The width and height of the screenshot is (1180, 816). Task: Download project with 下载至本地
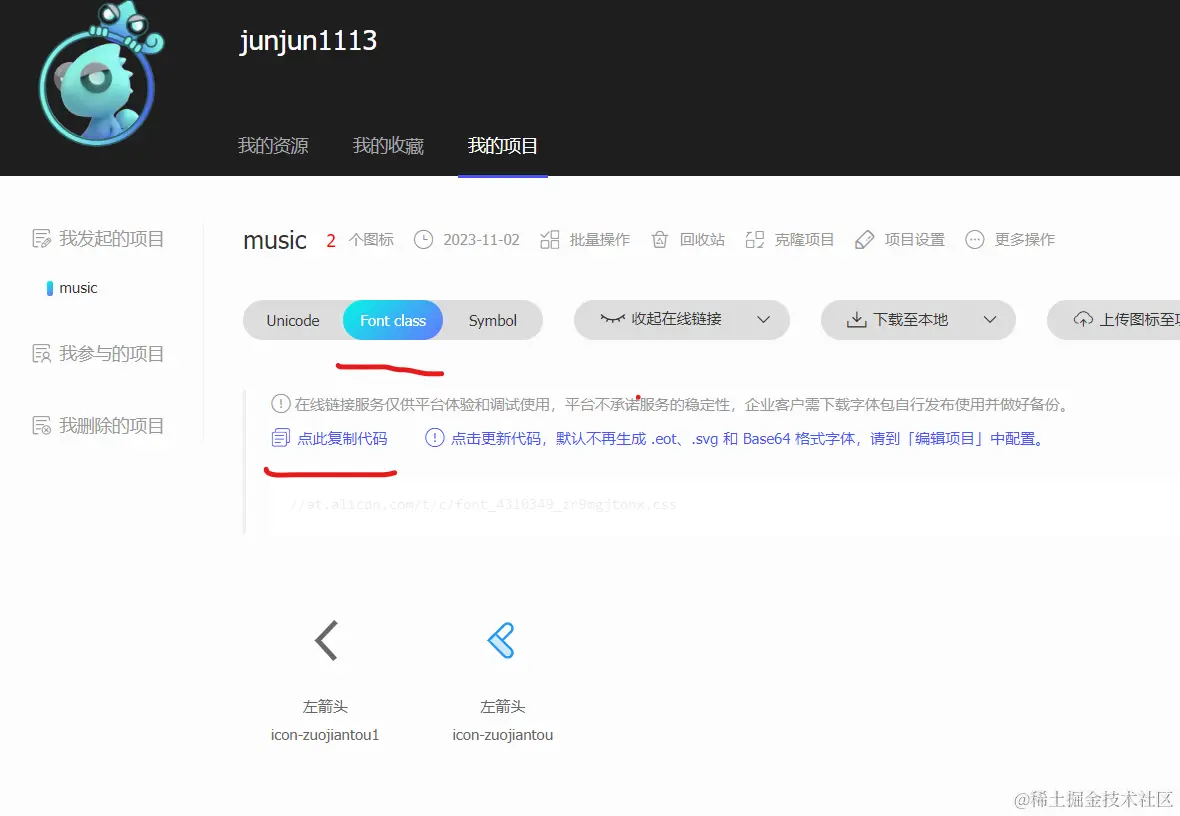click(910, 320)
